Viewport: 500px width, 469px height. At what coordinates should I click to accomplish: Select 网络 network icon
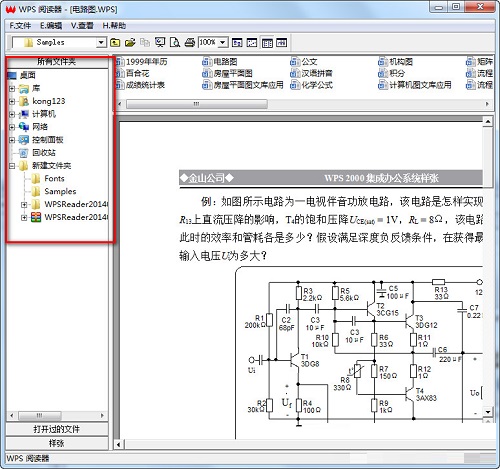pyautogui.click(x=24, y=127)
